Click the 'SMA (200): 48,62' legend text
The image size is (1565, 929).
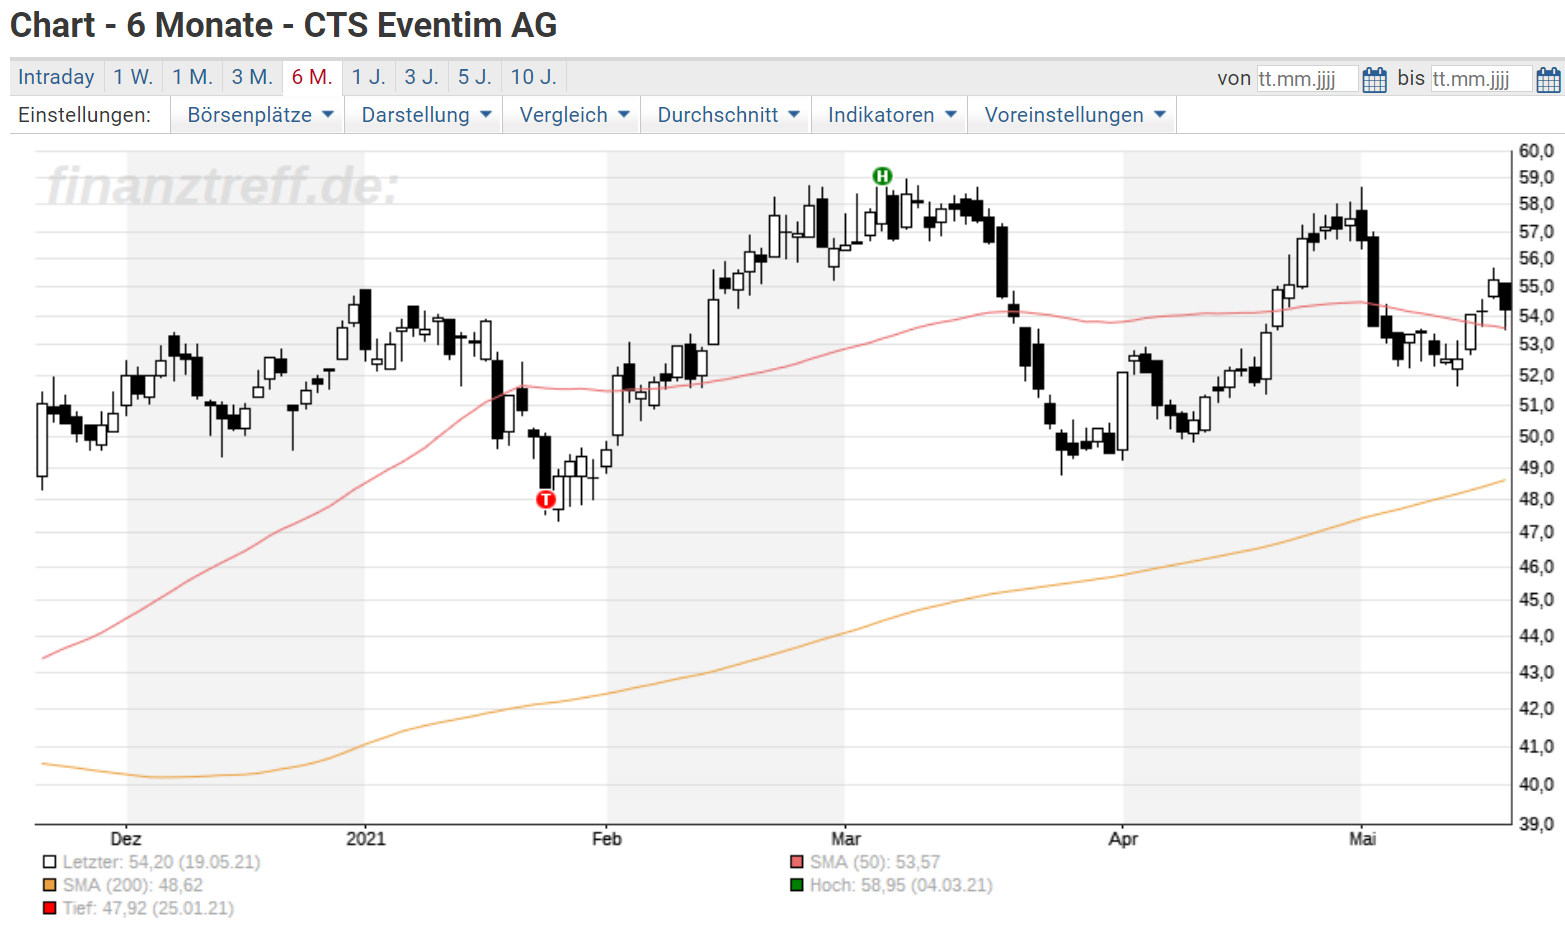(133, 885)
